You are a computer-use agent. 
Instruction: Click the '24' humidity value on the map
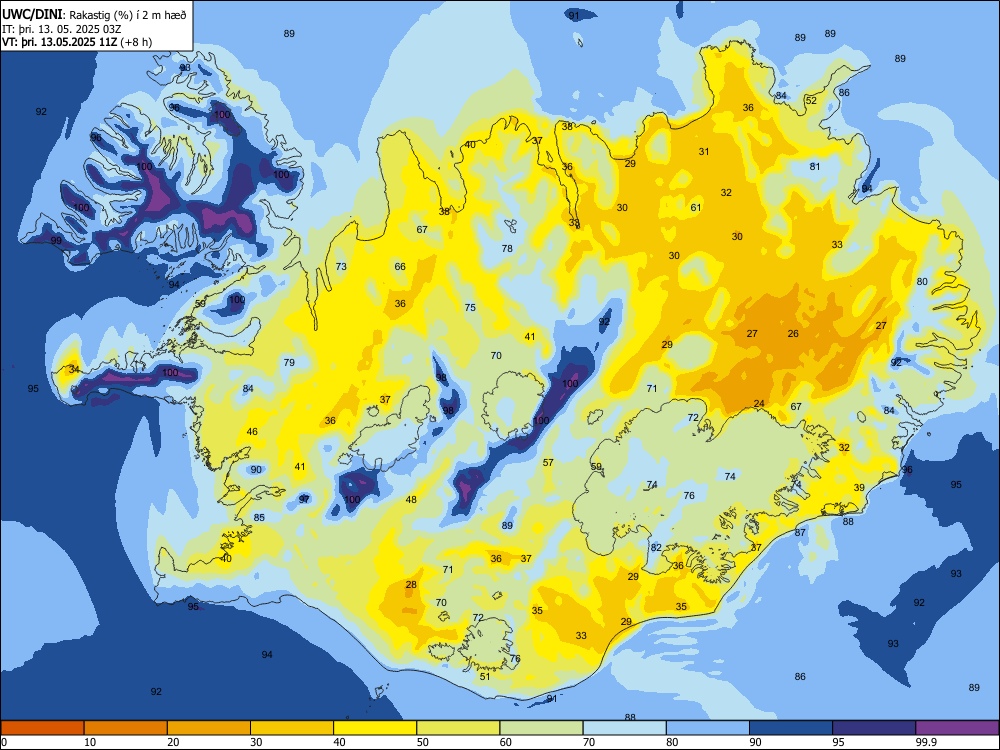pyautogui.click(x=759, y=404)
